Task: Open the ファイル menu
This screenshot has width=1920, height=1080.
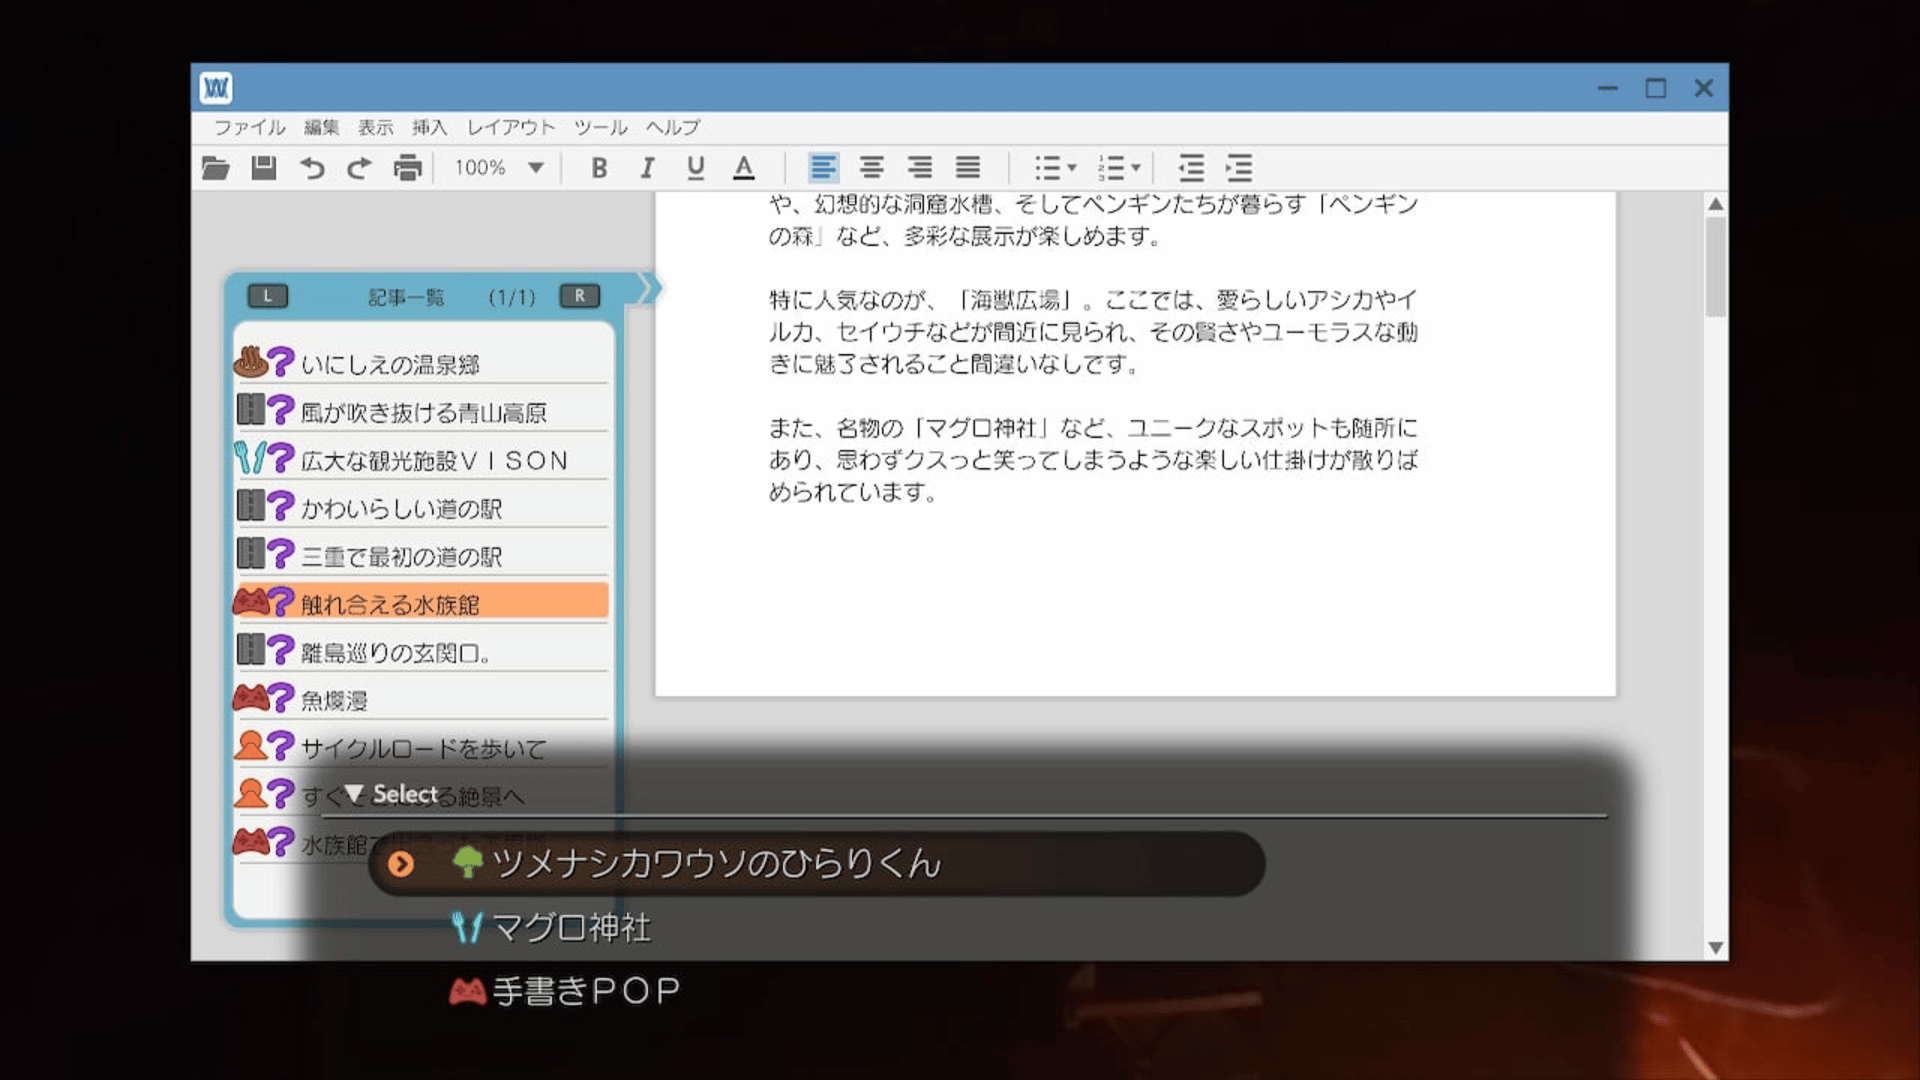Action: tap(249, 127)
